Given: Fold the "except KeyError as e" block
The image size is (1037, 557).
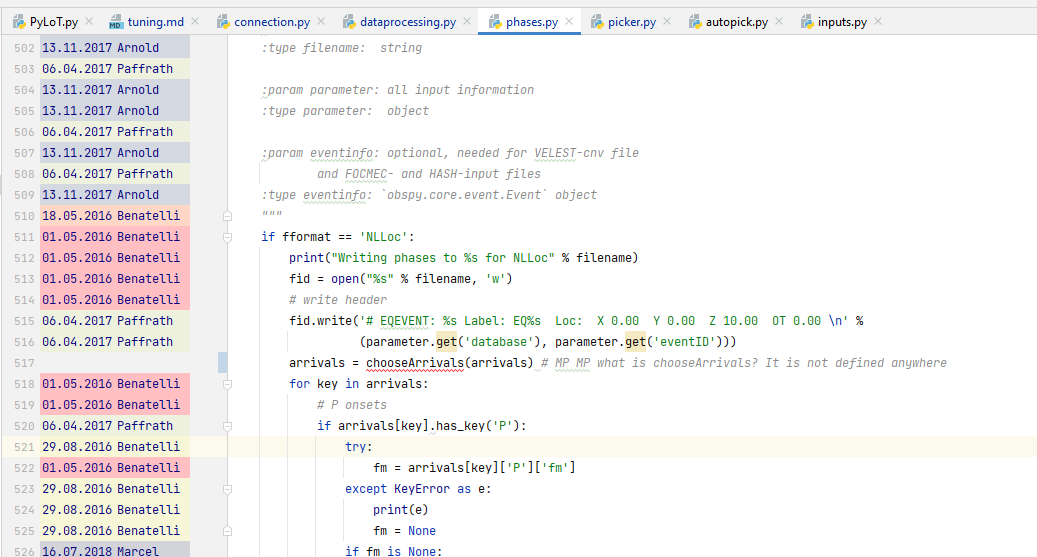Looking at the screenshot, I should tap(228, 489).
